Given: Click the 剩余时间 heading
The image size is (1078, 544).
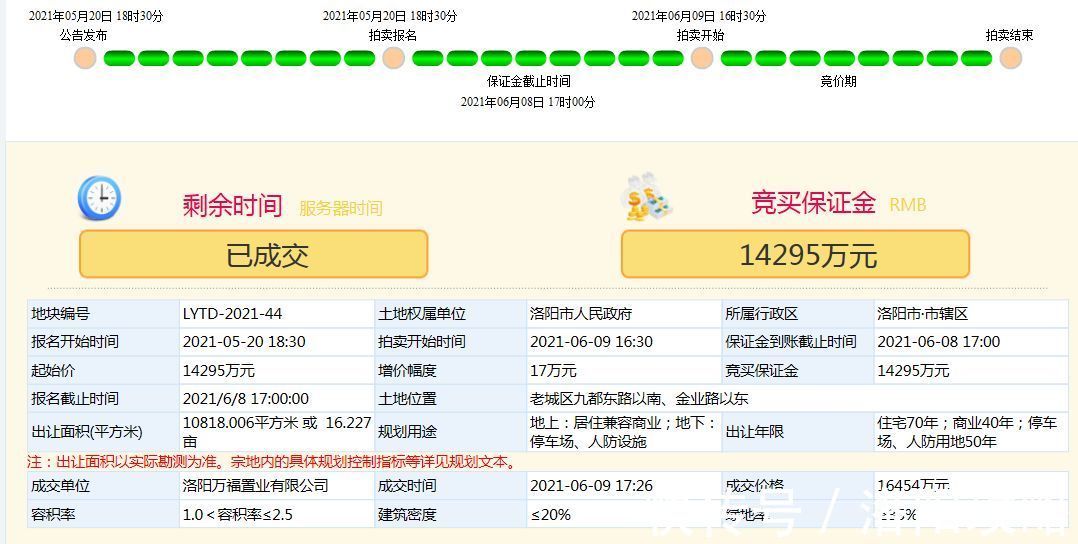Looking at the screenshot, I should tap(232, 205).
